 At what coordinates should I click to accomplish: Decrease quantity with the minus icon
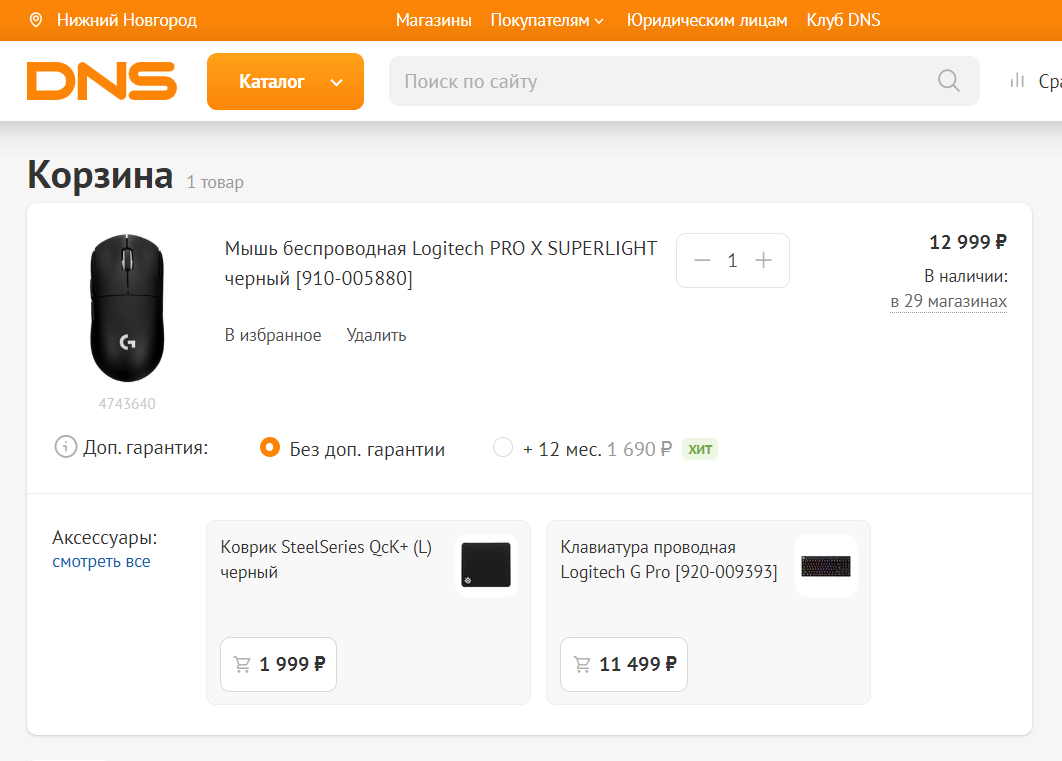pos(702,260)
